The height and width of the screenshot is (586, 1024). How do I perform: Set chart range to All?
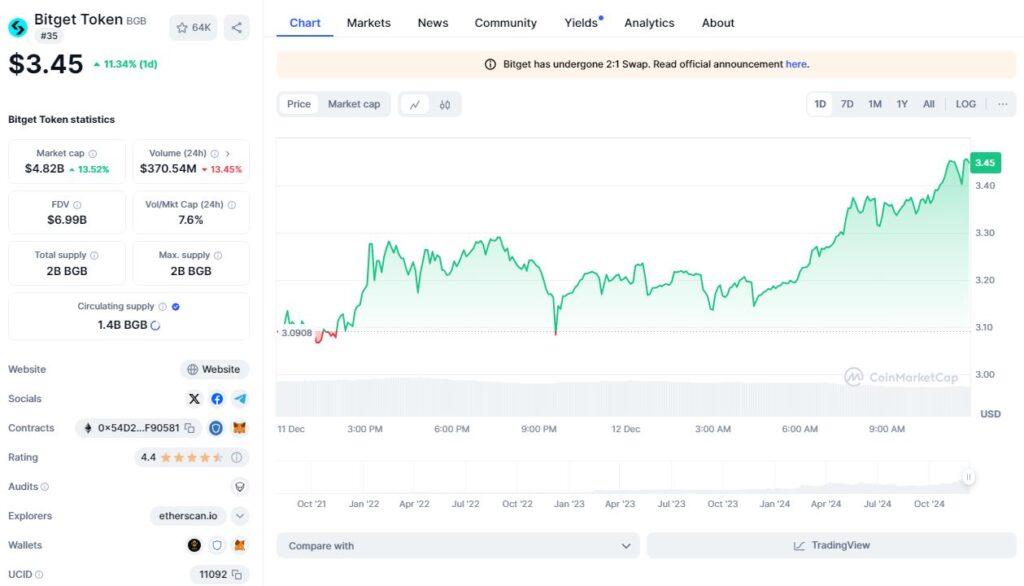click(x=929, y=104)
